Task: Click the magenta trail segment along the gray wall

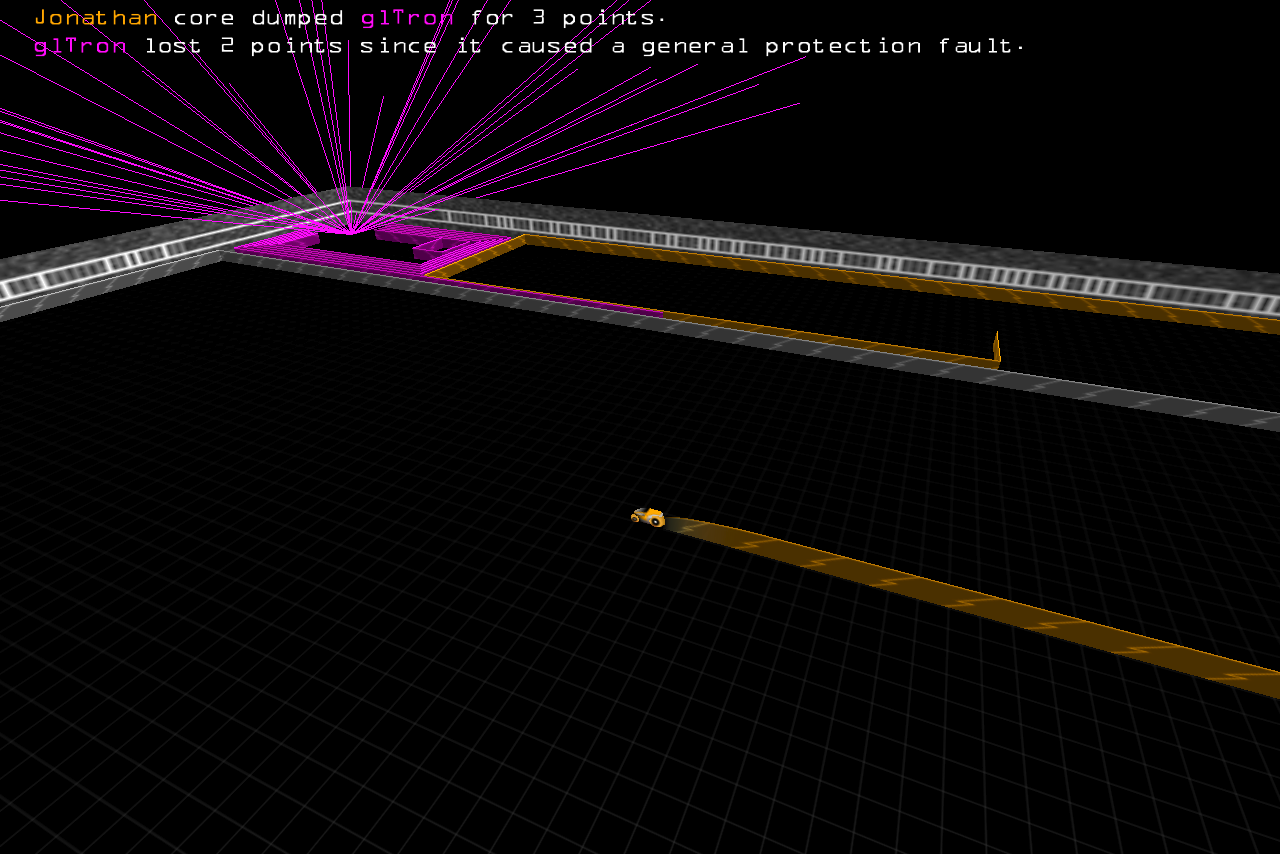Action: 560,299
